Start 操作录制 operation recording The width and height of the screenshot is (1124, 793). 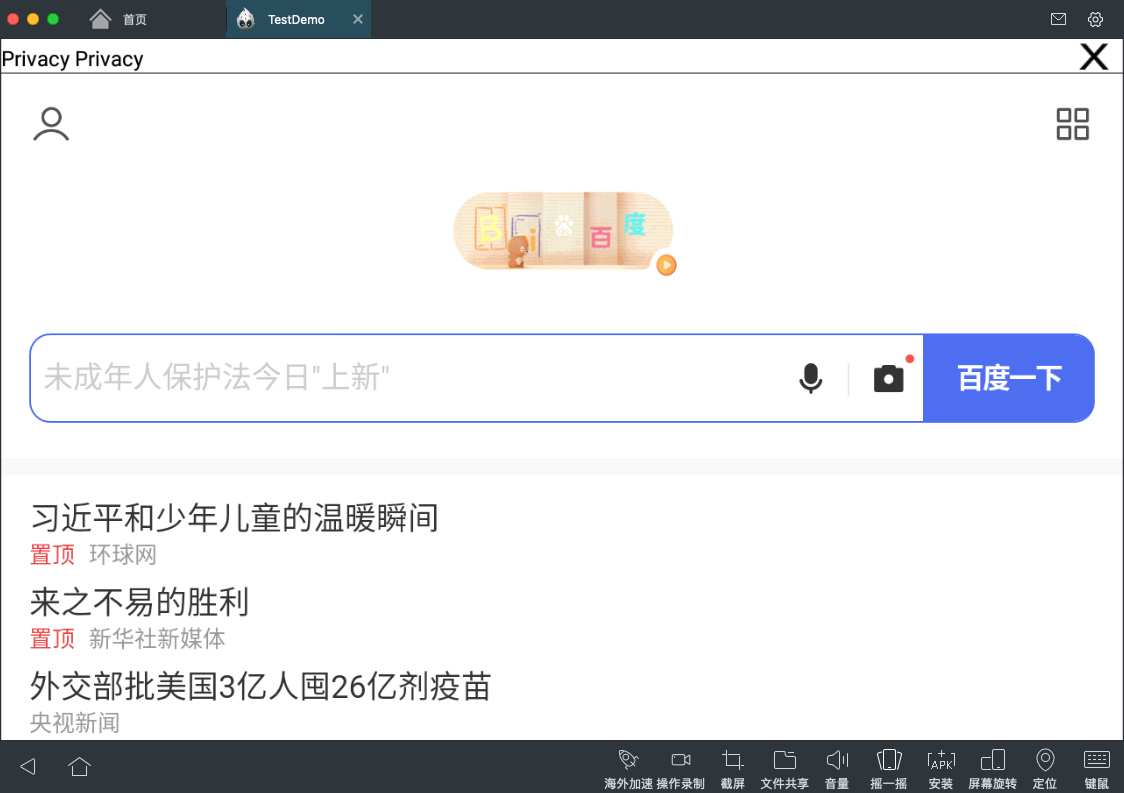(680, 769)
